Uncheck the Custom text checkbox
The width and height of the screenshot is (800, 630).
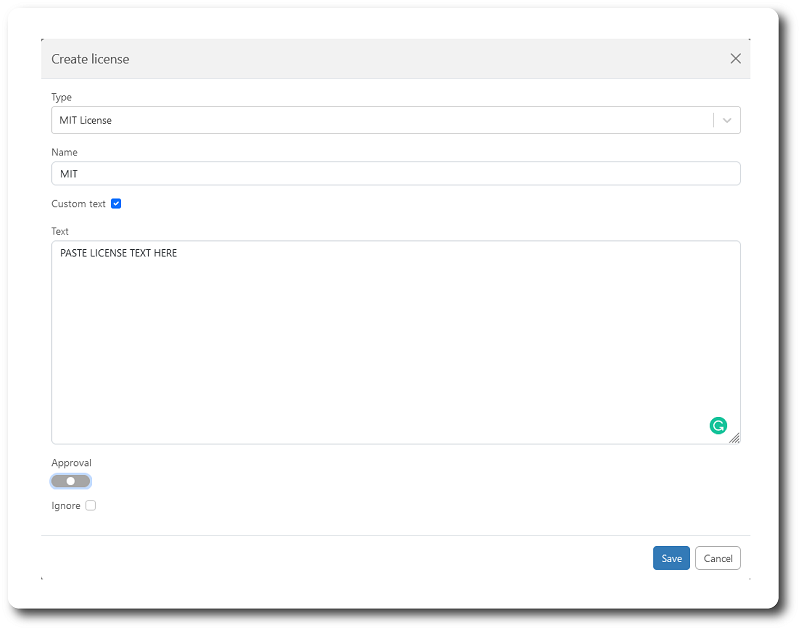(116, 204)
